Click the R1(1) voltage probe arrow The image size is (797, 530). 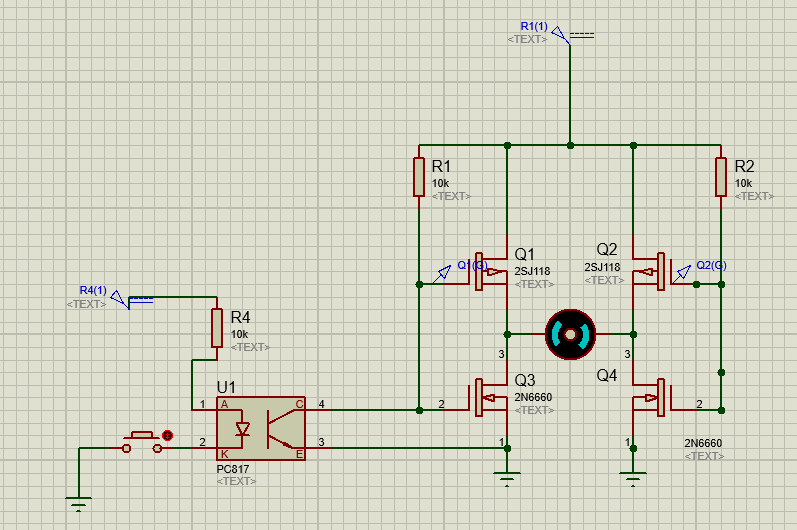pyautogui.click(x=561, y=35)
